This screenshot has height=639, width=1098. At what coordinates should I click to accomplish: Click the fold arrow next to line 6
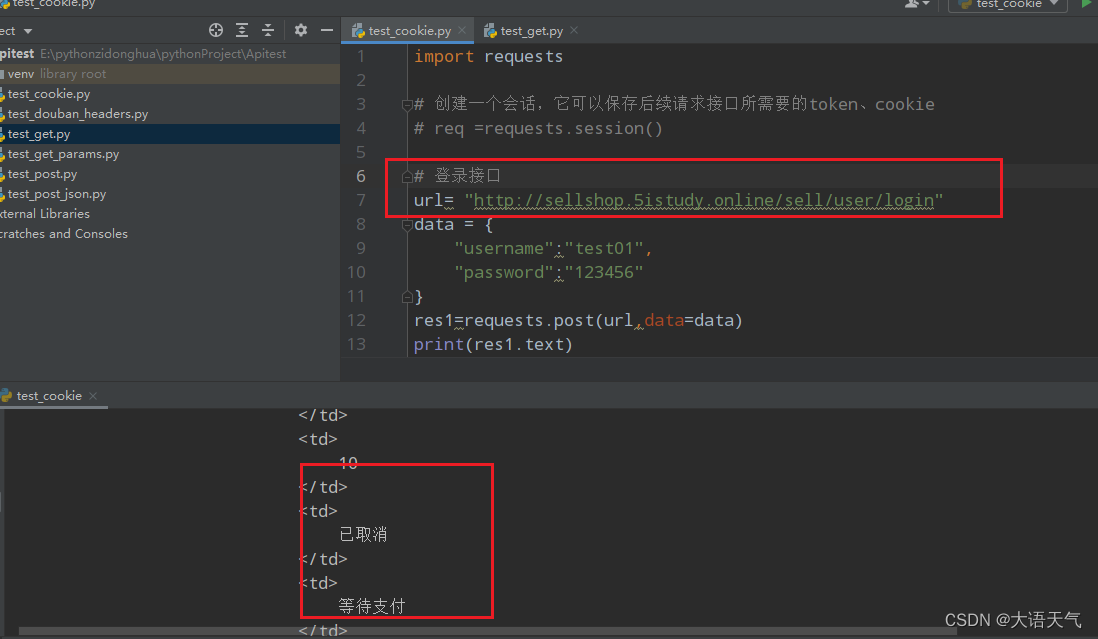click(407, 174)
